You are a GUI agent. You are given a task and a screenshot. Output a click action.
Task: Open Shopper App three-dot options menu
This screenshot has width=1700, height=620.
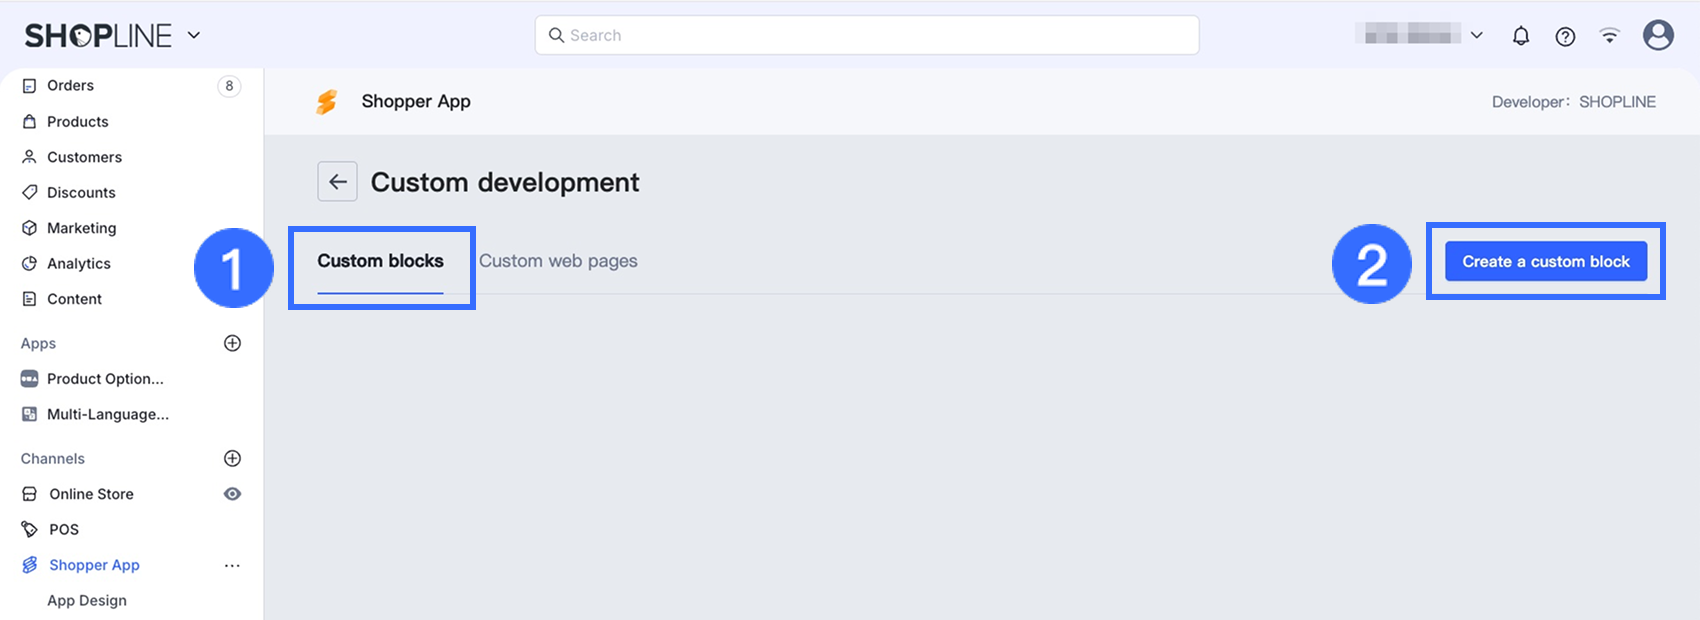coord(232,565)
